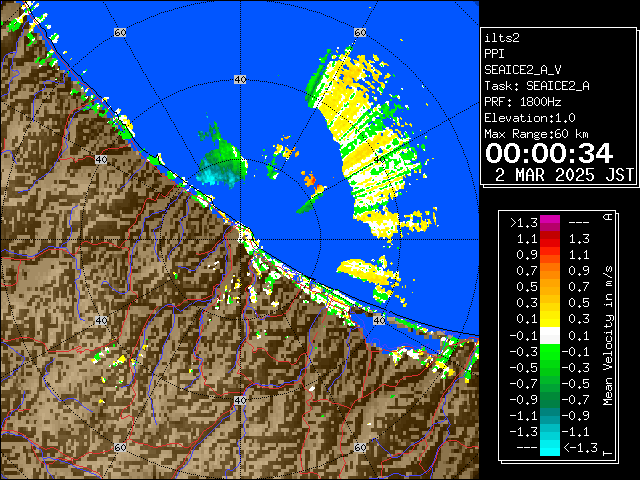This screenshot has width=640, height=480.
Task: Select the 'Task: SEAICE2_A' line
Action: click(537, 86)
